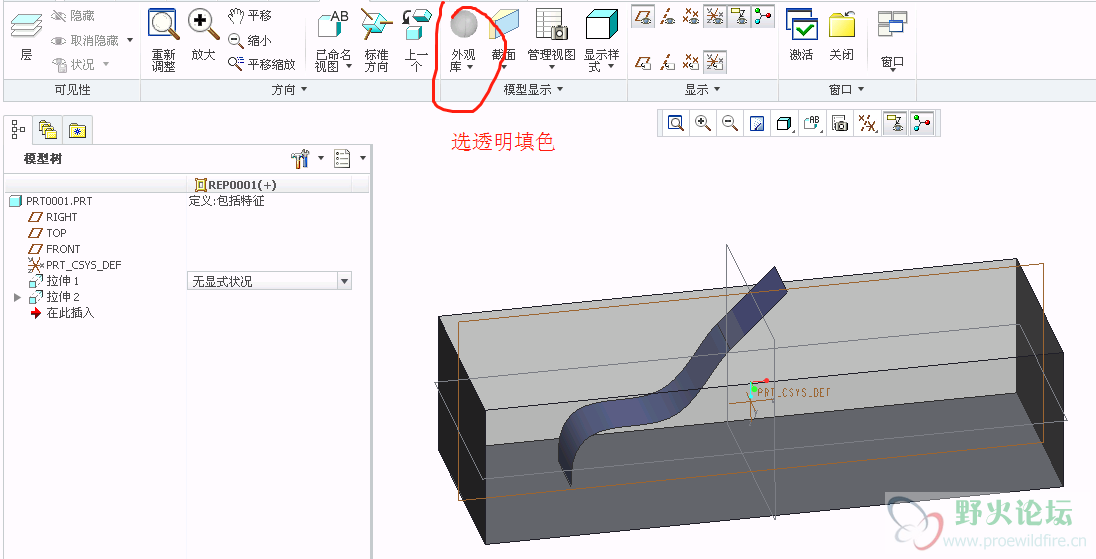This screenshot has width=1096, height=559.
Task: Toggle csys tag display in ribbon
Action: [x=715, y=62]
